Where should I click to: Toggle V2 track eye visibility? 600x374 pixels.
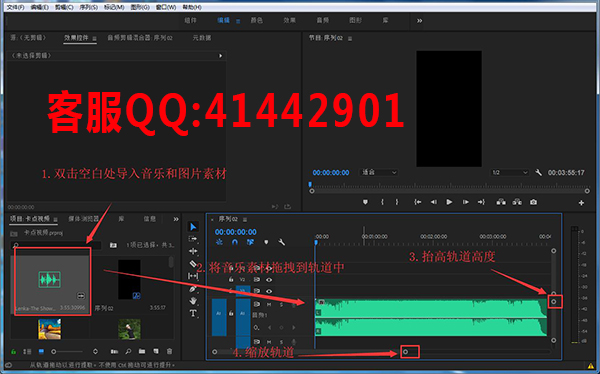[269, 280]
